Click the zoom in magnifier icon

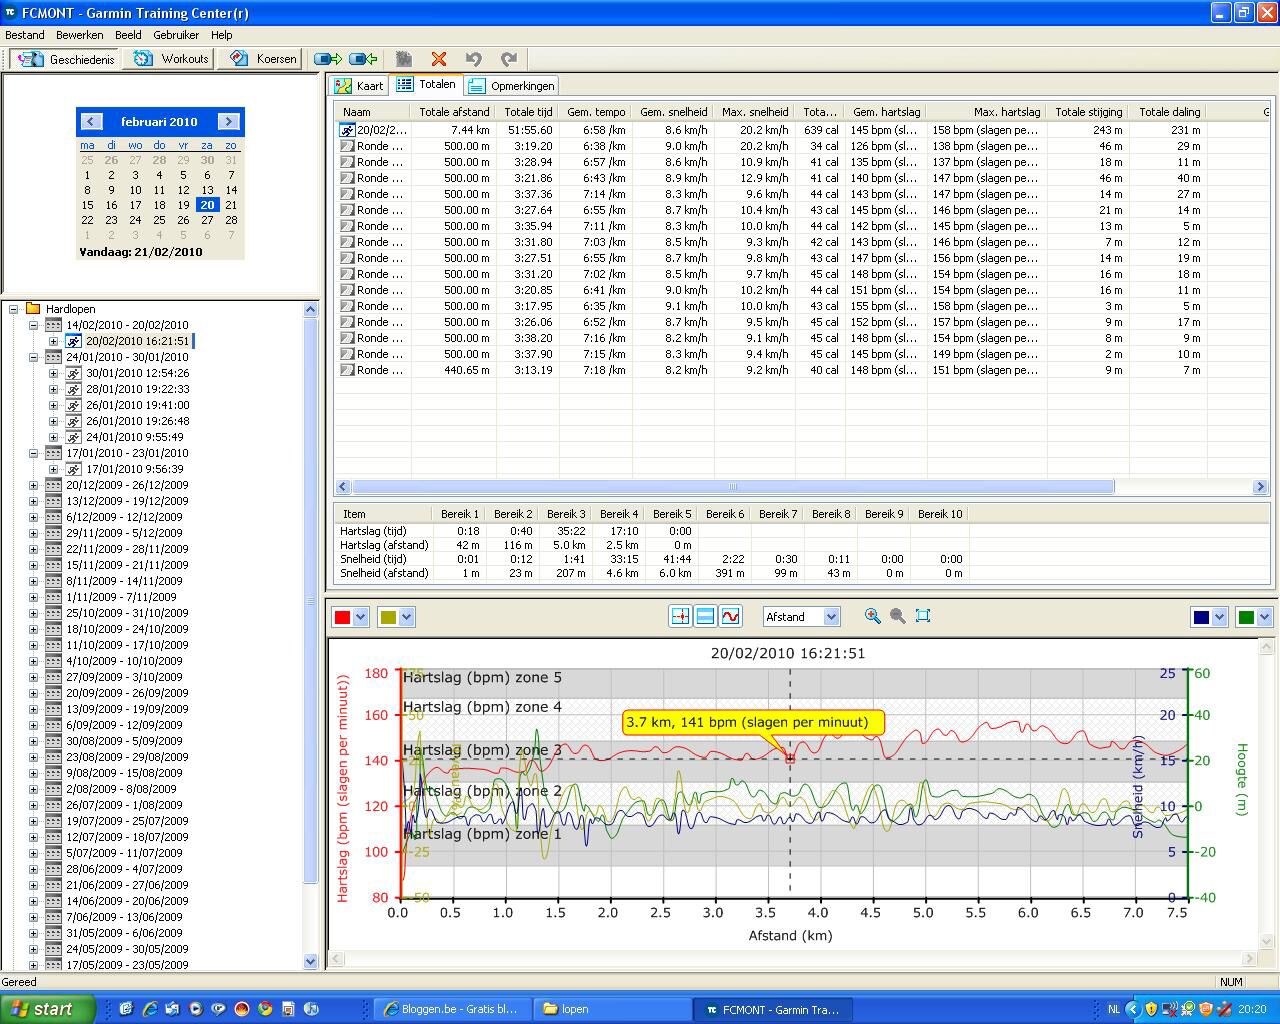tap(872, 616)
